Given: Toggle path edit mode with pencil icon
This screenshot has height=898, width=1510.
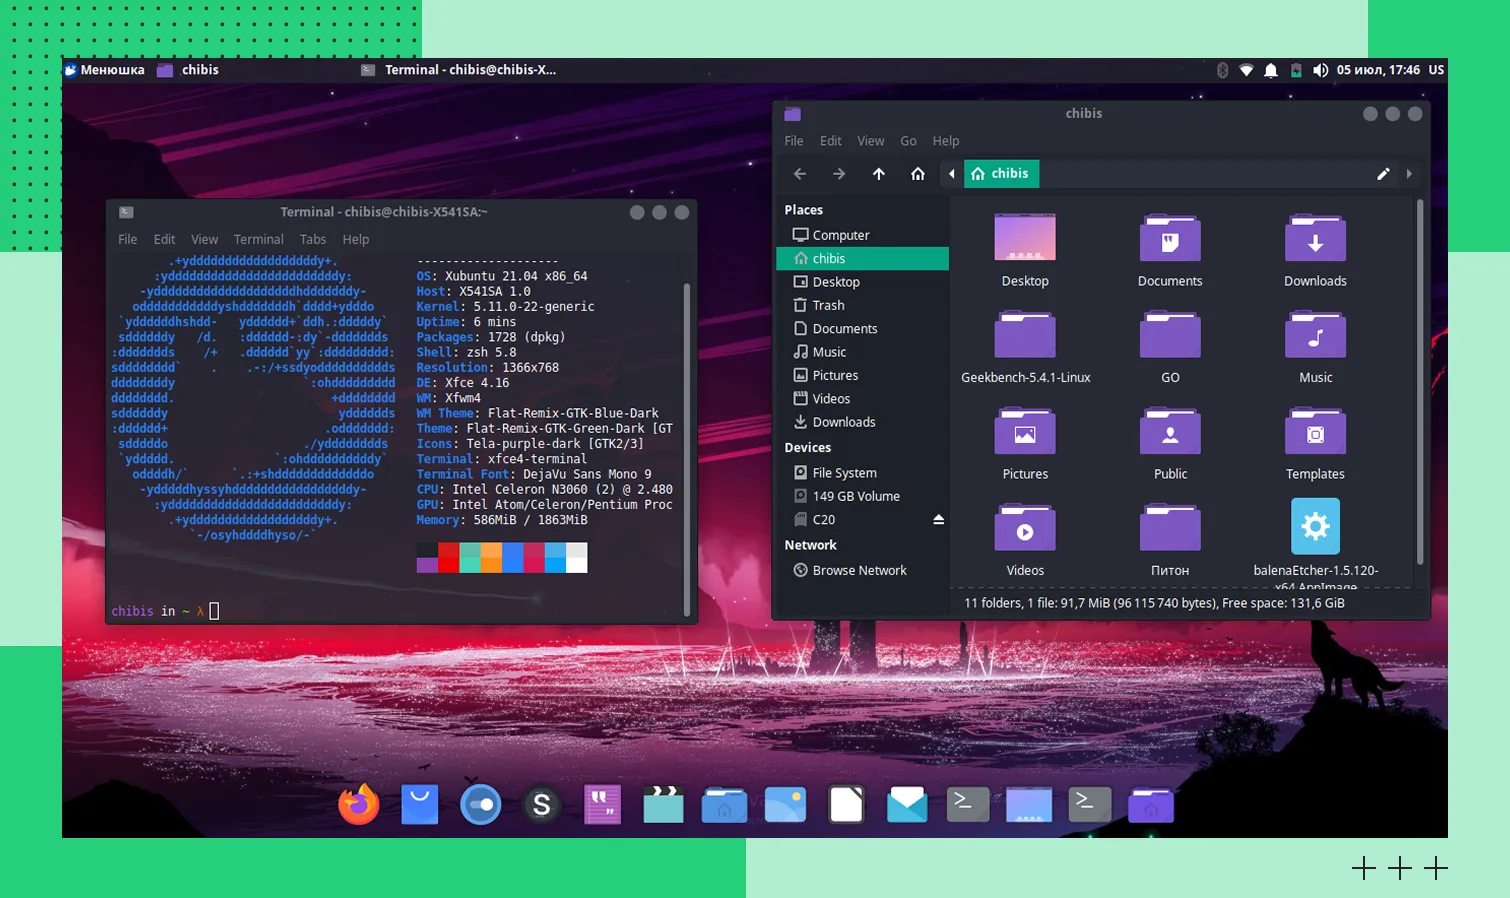Looking at the screenshot, I should [x=1383, y=174].
